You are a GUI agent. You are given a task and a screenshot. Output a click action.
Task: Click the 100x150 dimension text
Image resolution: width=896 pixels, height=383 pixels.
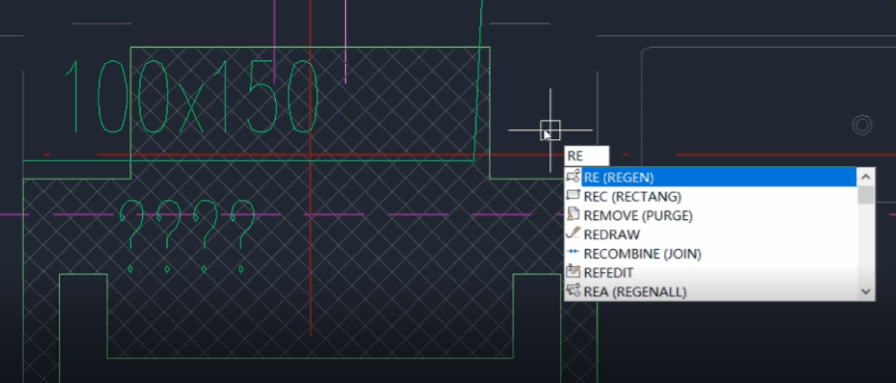click(x=190, y=96)
